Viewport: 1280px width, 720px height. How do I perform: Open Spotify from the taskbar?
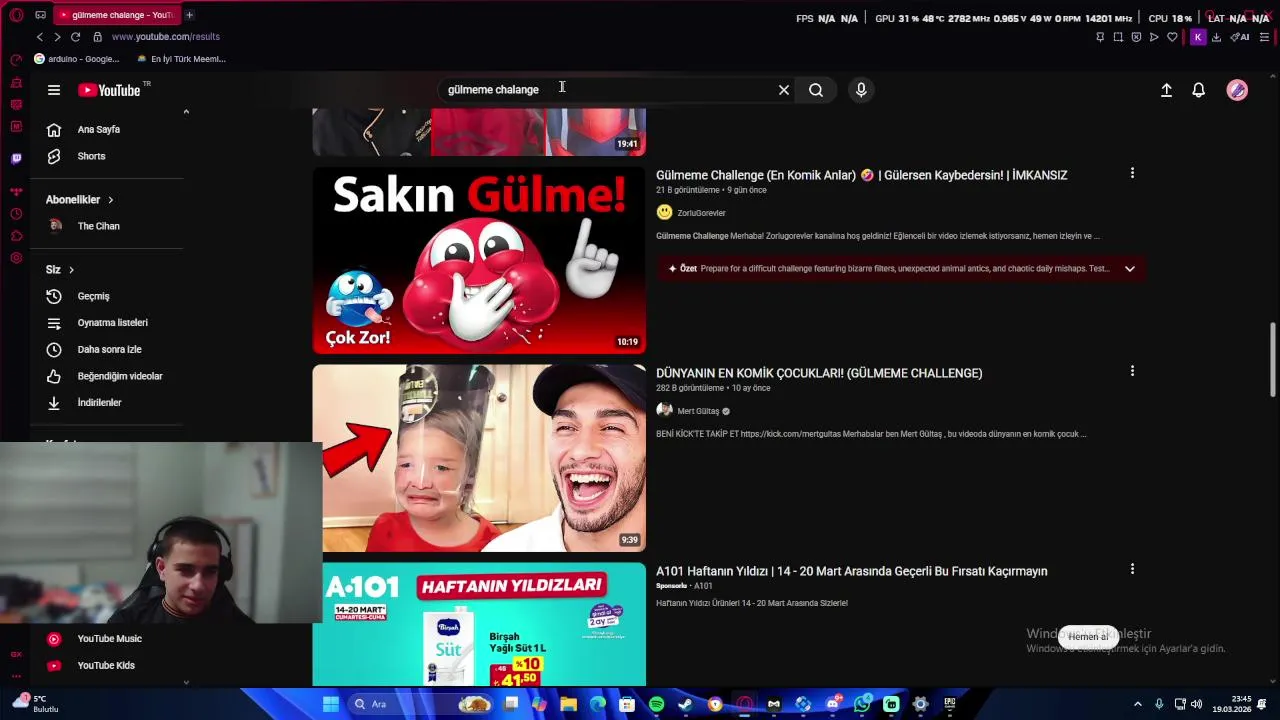click(x=656, y=704)
